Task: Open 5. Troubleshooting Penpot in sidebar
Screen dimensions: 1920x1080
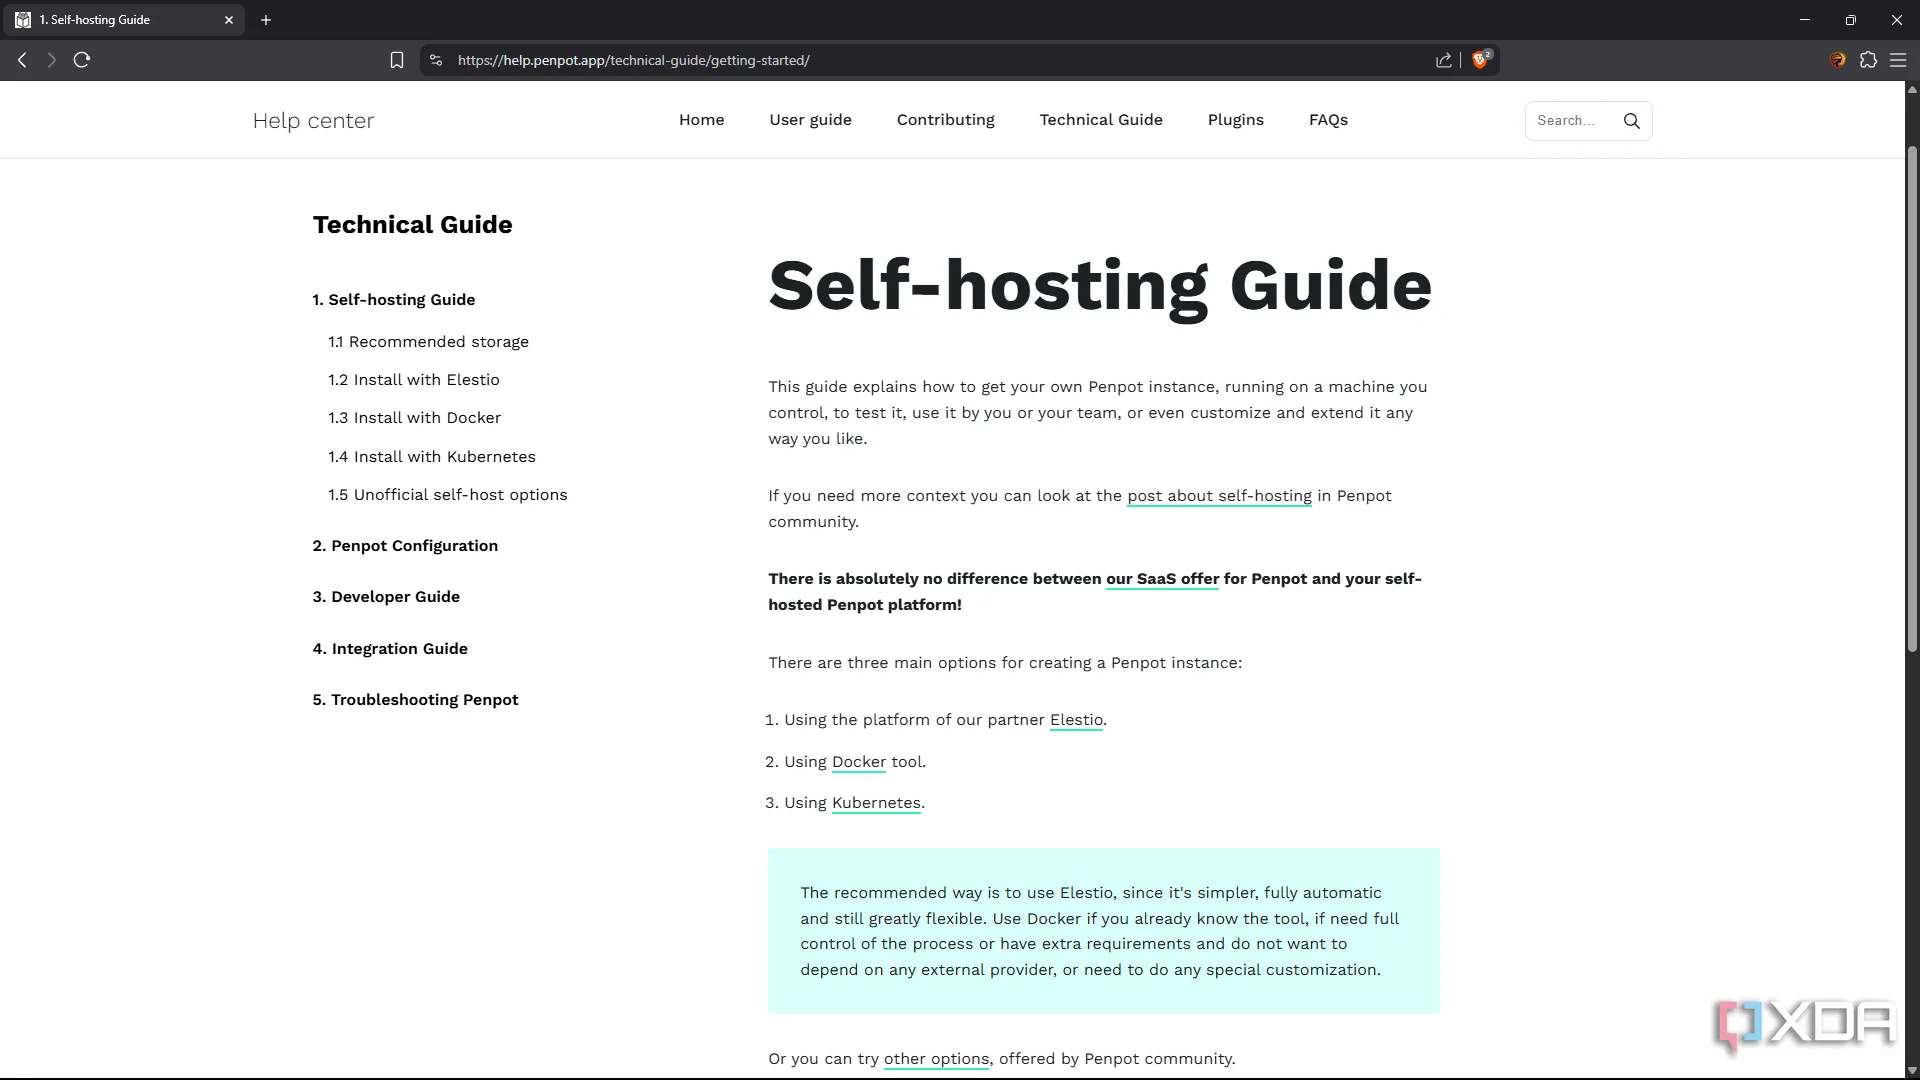Action: coord(415,700)
